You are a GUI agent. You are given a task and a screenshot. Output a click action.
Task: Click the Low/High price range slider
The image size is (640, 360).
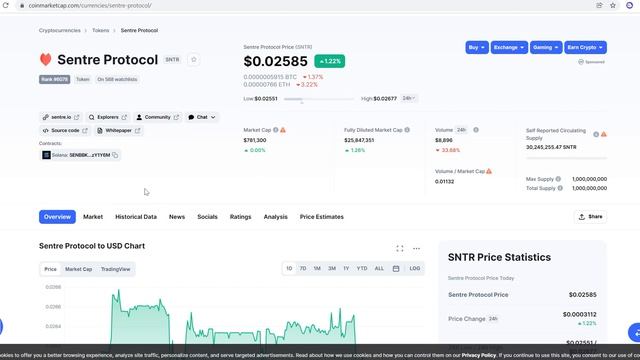[x=319, y=99]
